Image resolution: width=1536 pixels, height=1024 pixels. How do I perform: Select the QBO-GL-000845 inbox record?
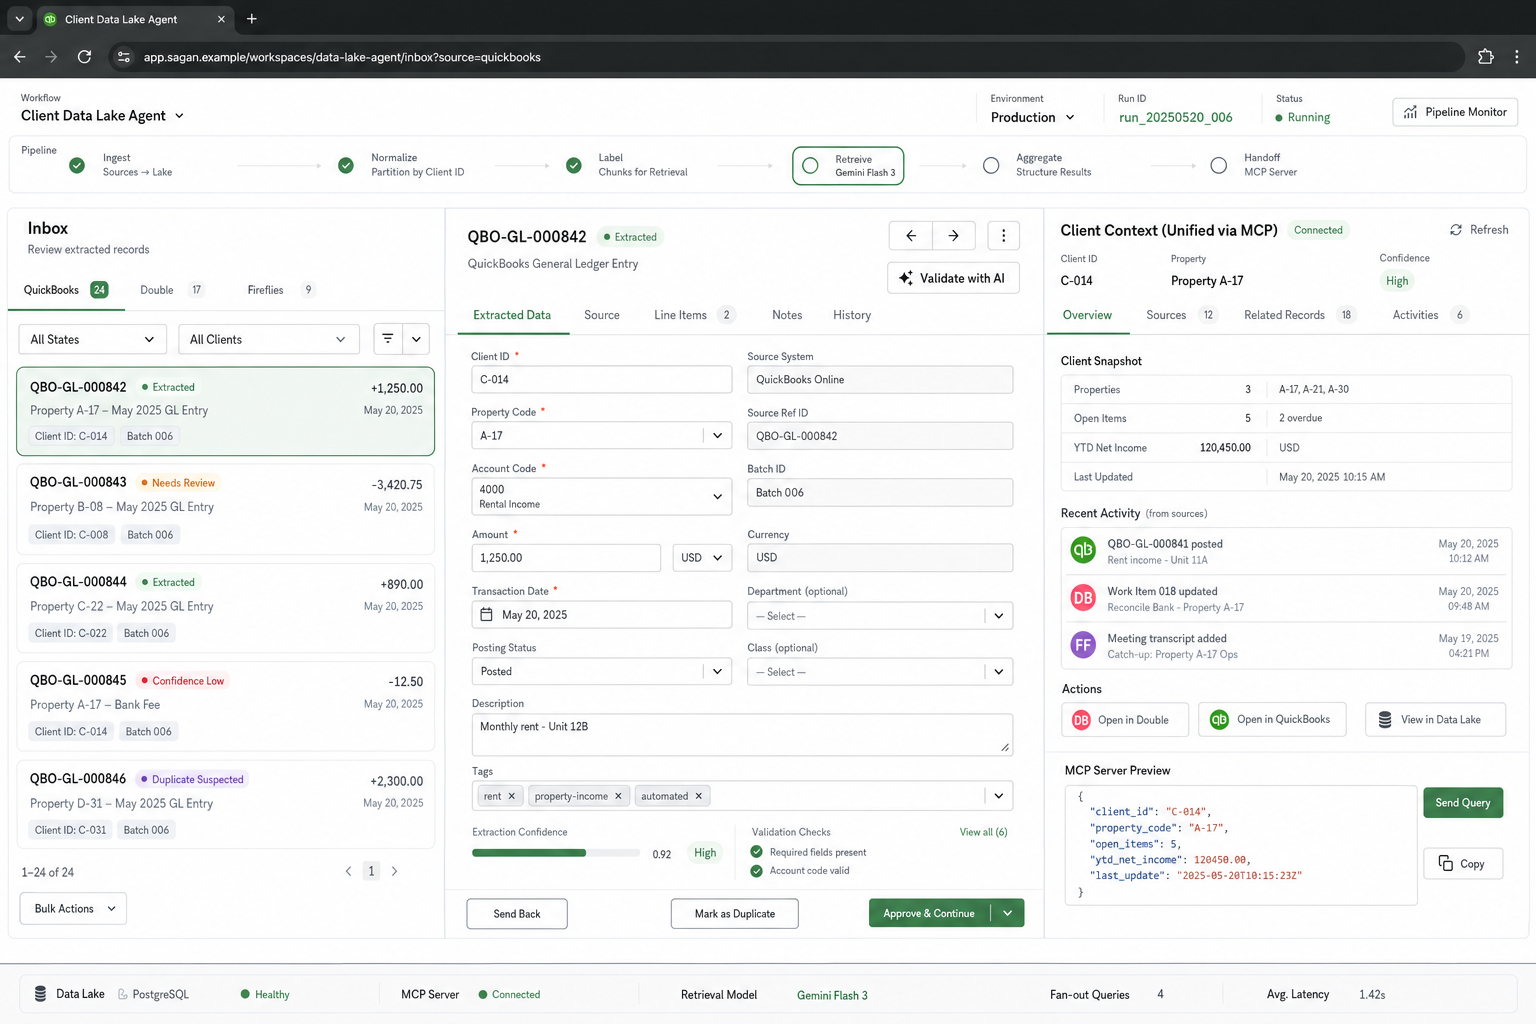[226, 705]
